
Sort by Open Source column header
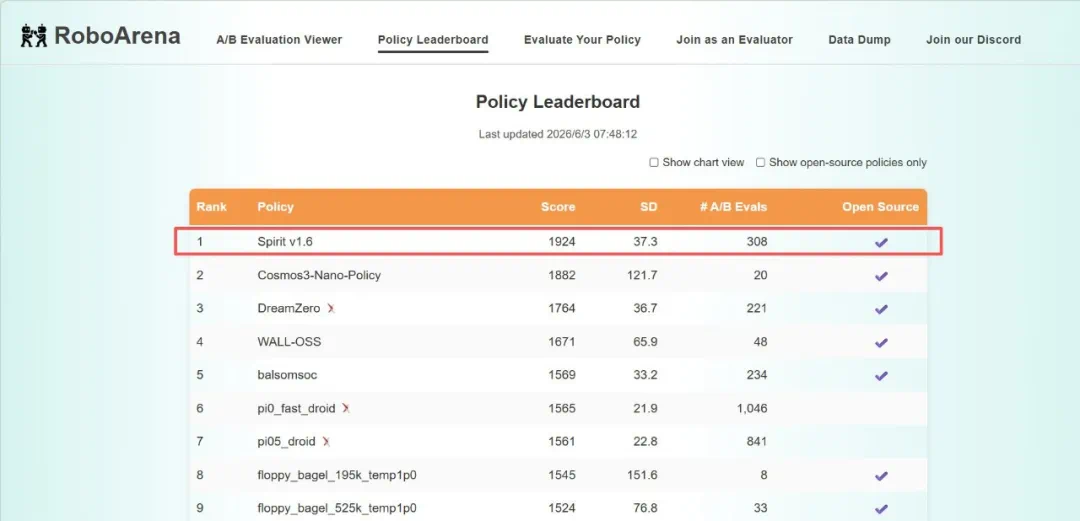click(x=880, y=207)
